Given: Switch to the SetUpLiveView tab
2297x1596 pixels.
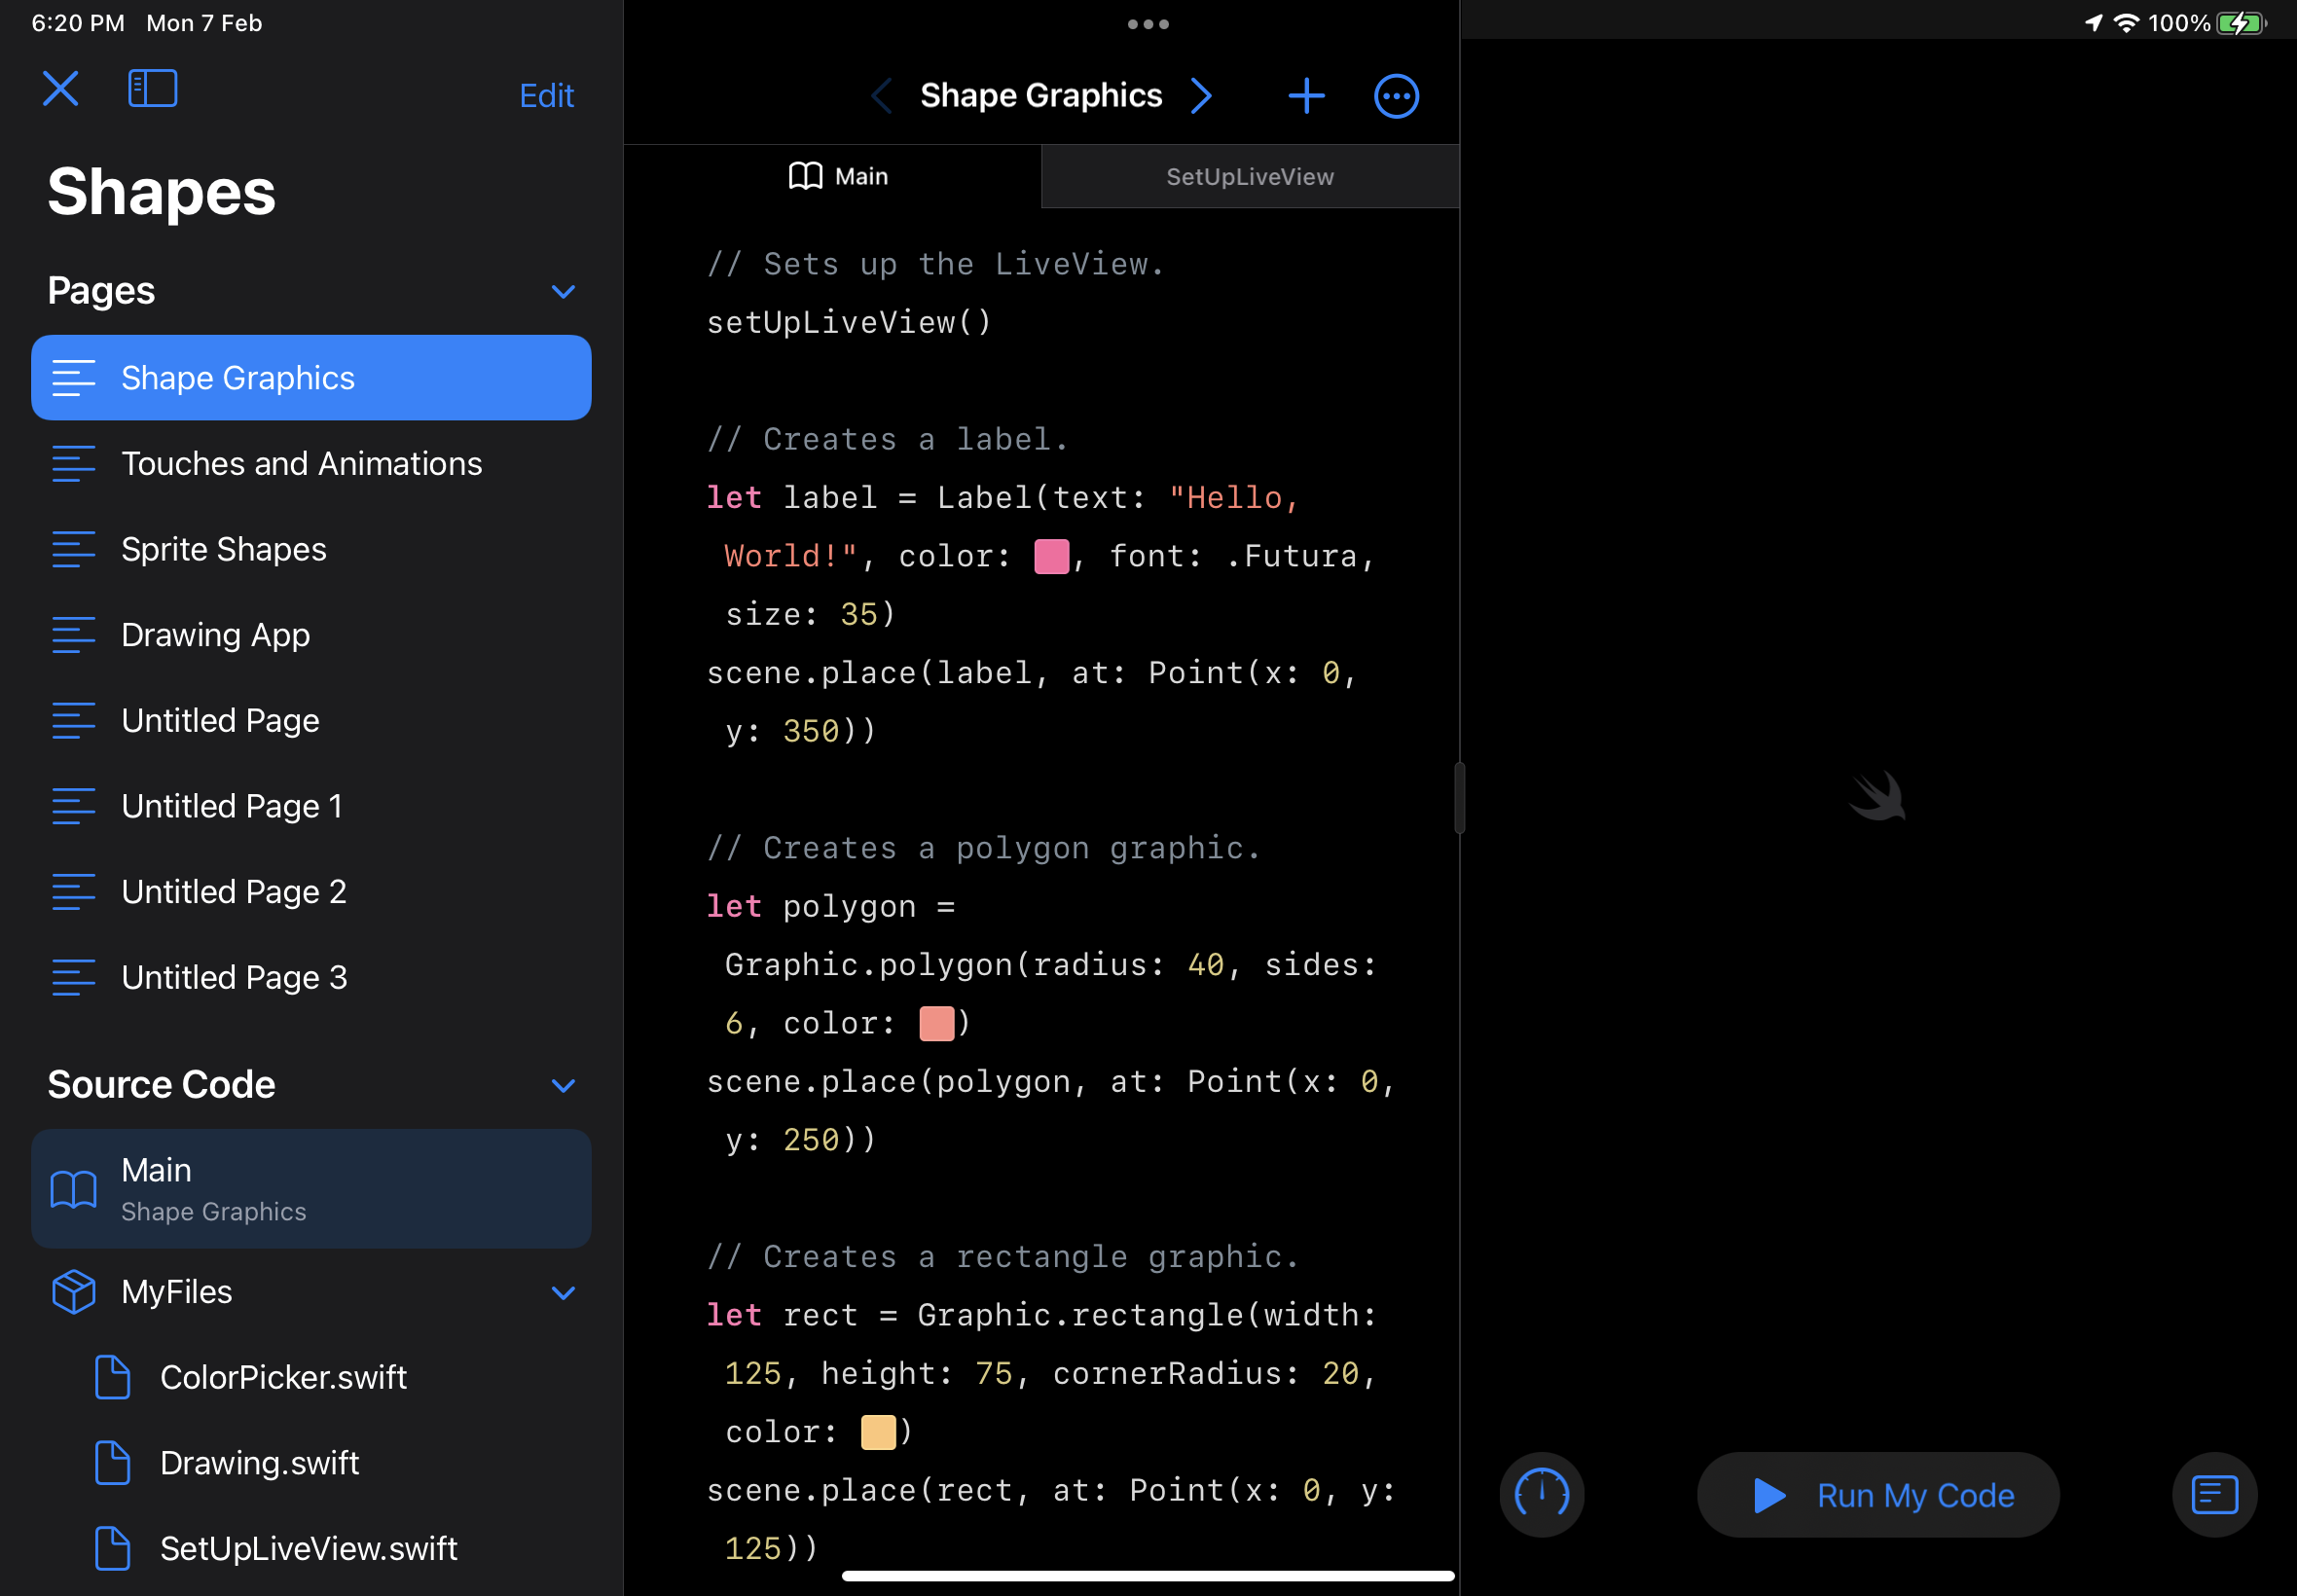Looking at the screenshot, I should (x=1250, y=177).
